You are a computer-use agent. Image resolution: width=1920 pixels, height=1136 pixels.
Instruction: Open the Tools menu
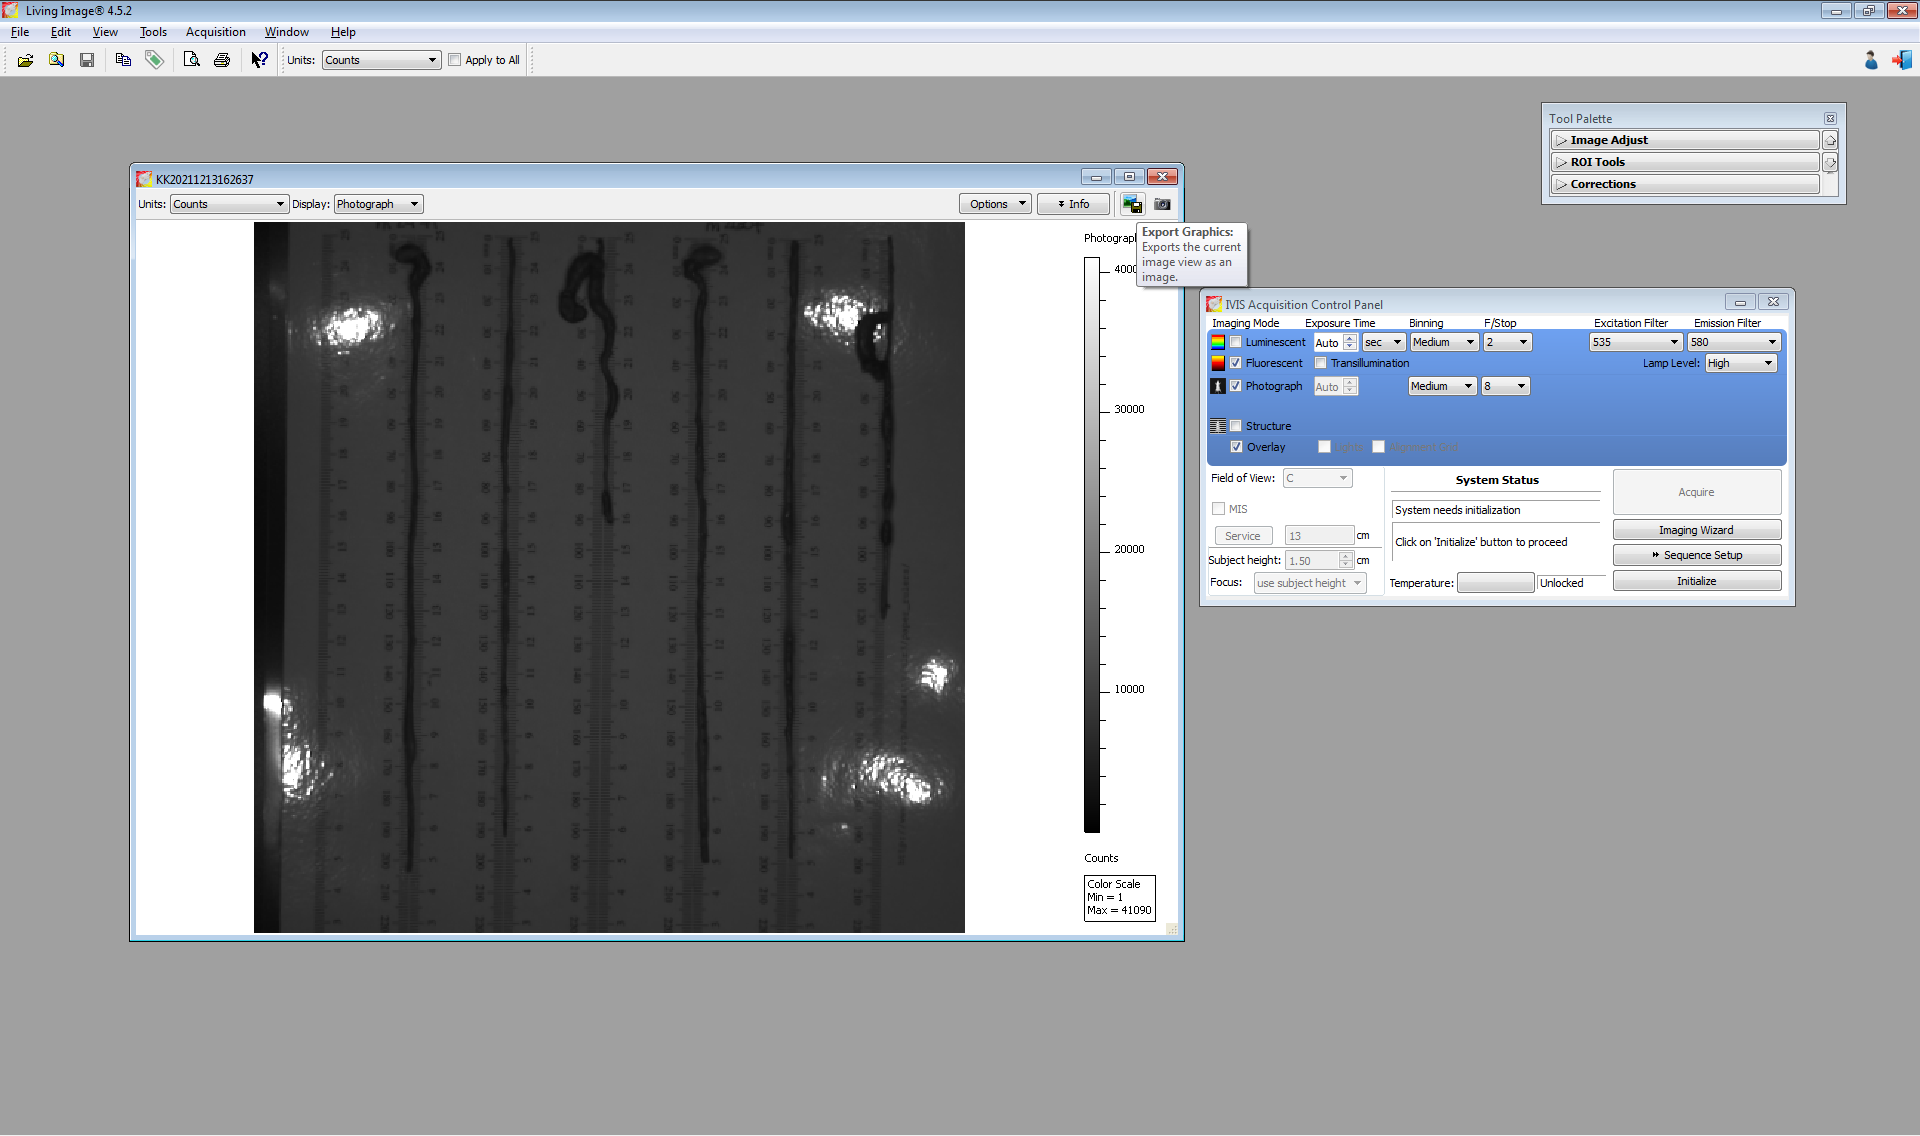(x=153, y=32)
